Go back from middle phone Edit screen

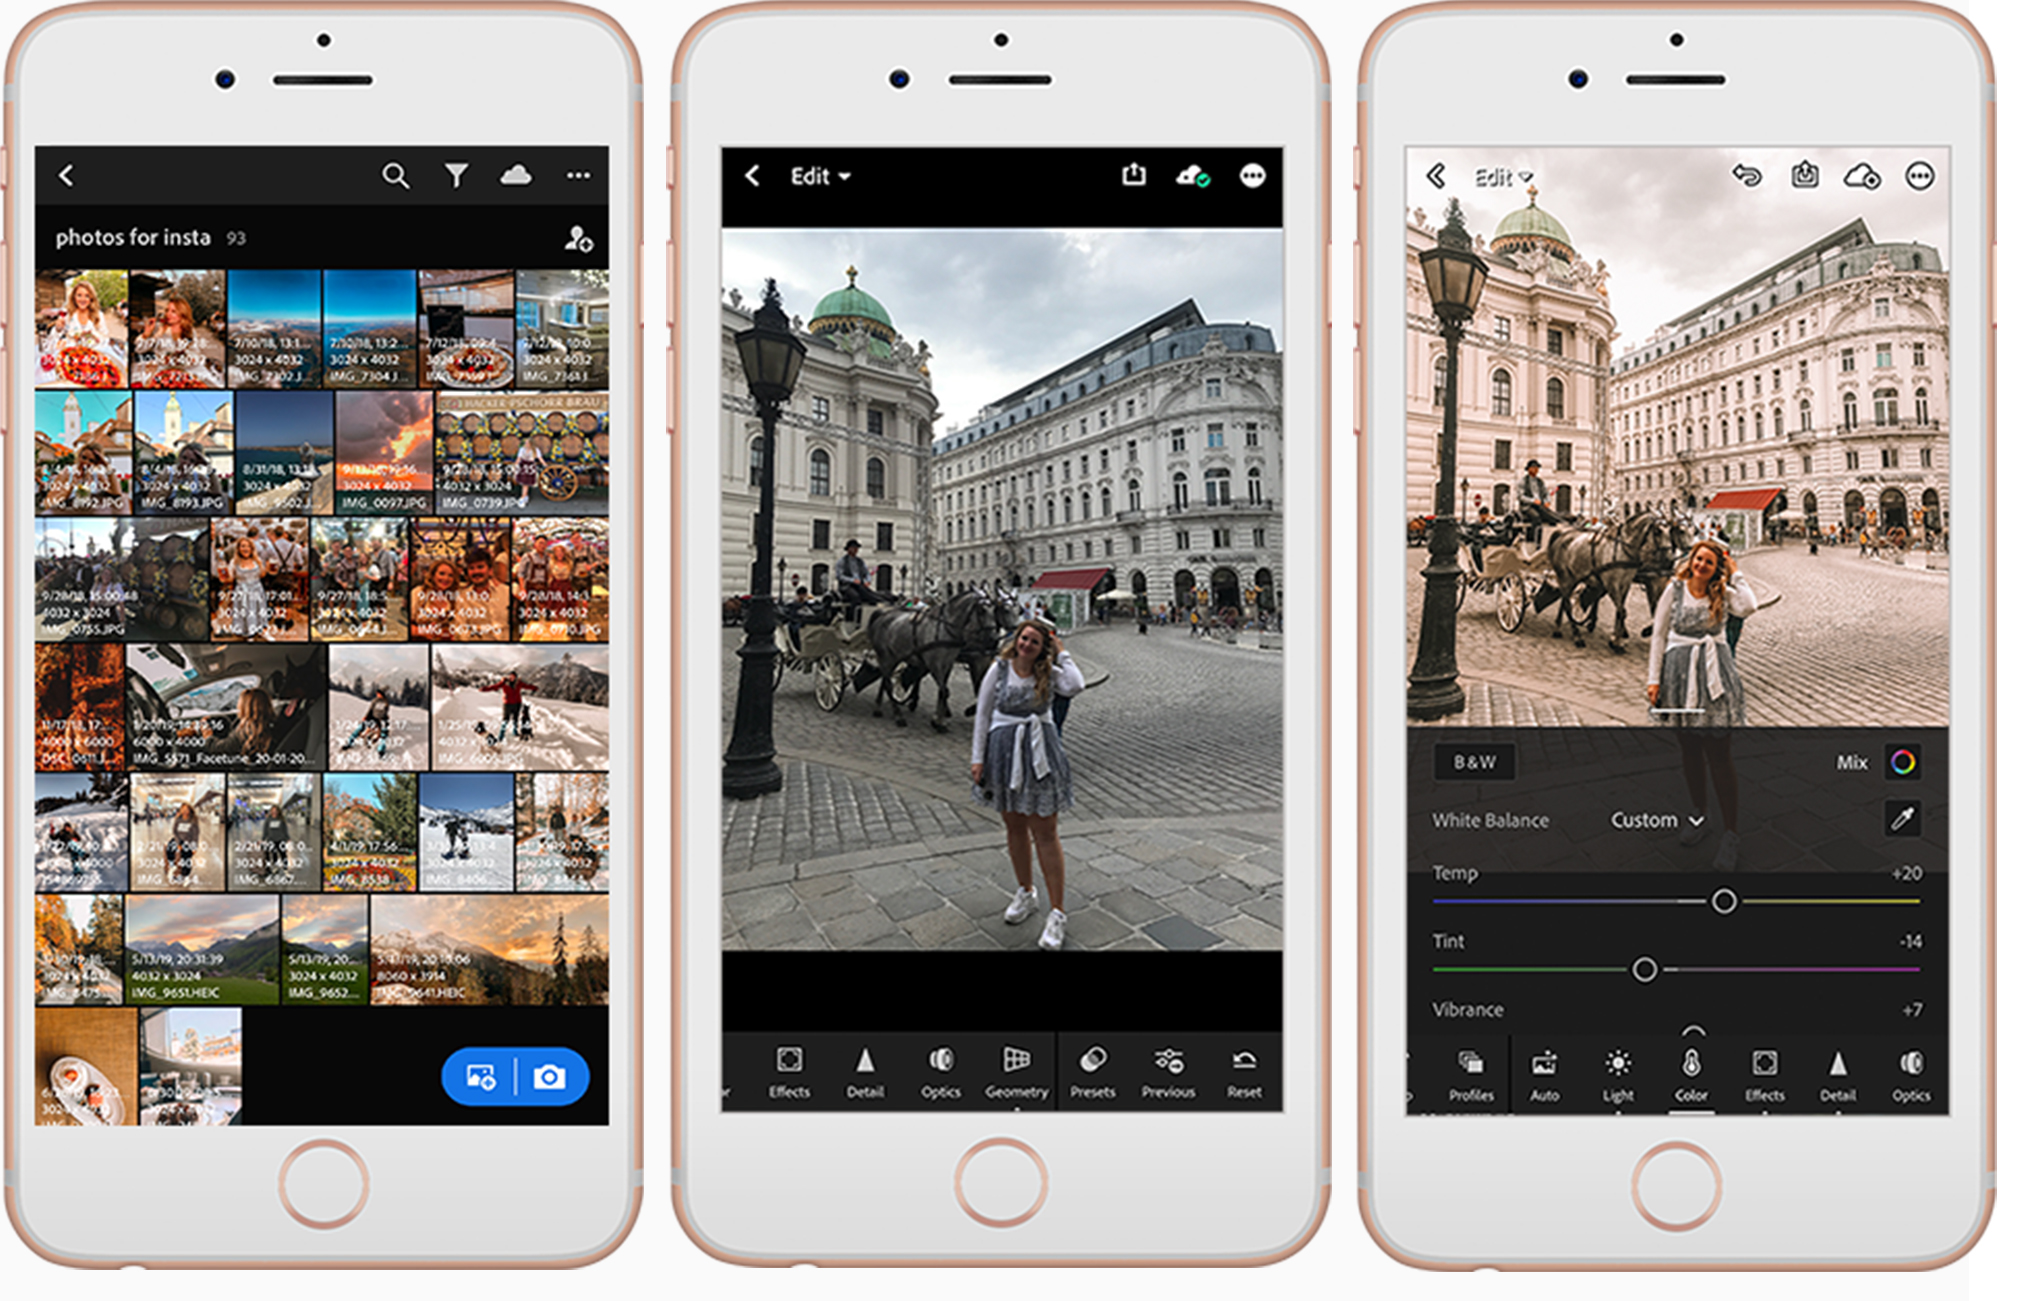tap(753, 176)
